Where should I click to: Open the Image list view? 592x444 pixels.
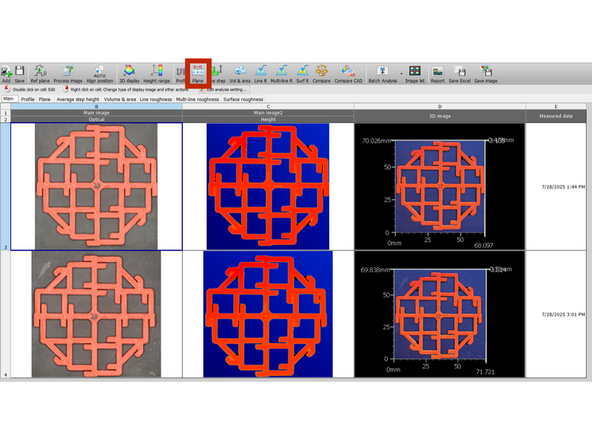tap(415, 74)
